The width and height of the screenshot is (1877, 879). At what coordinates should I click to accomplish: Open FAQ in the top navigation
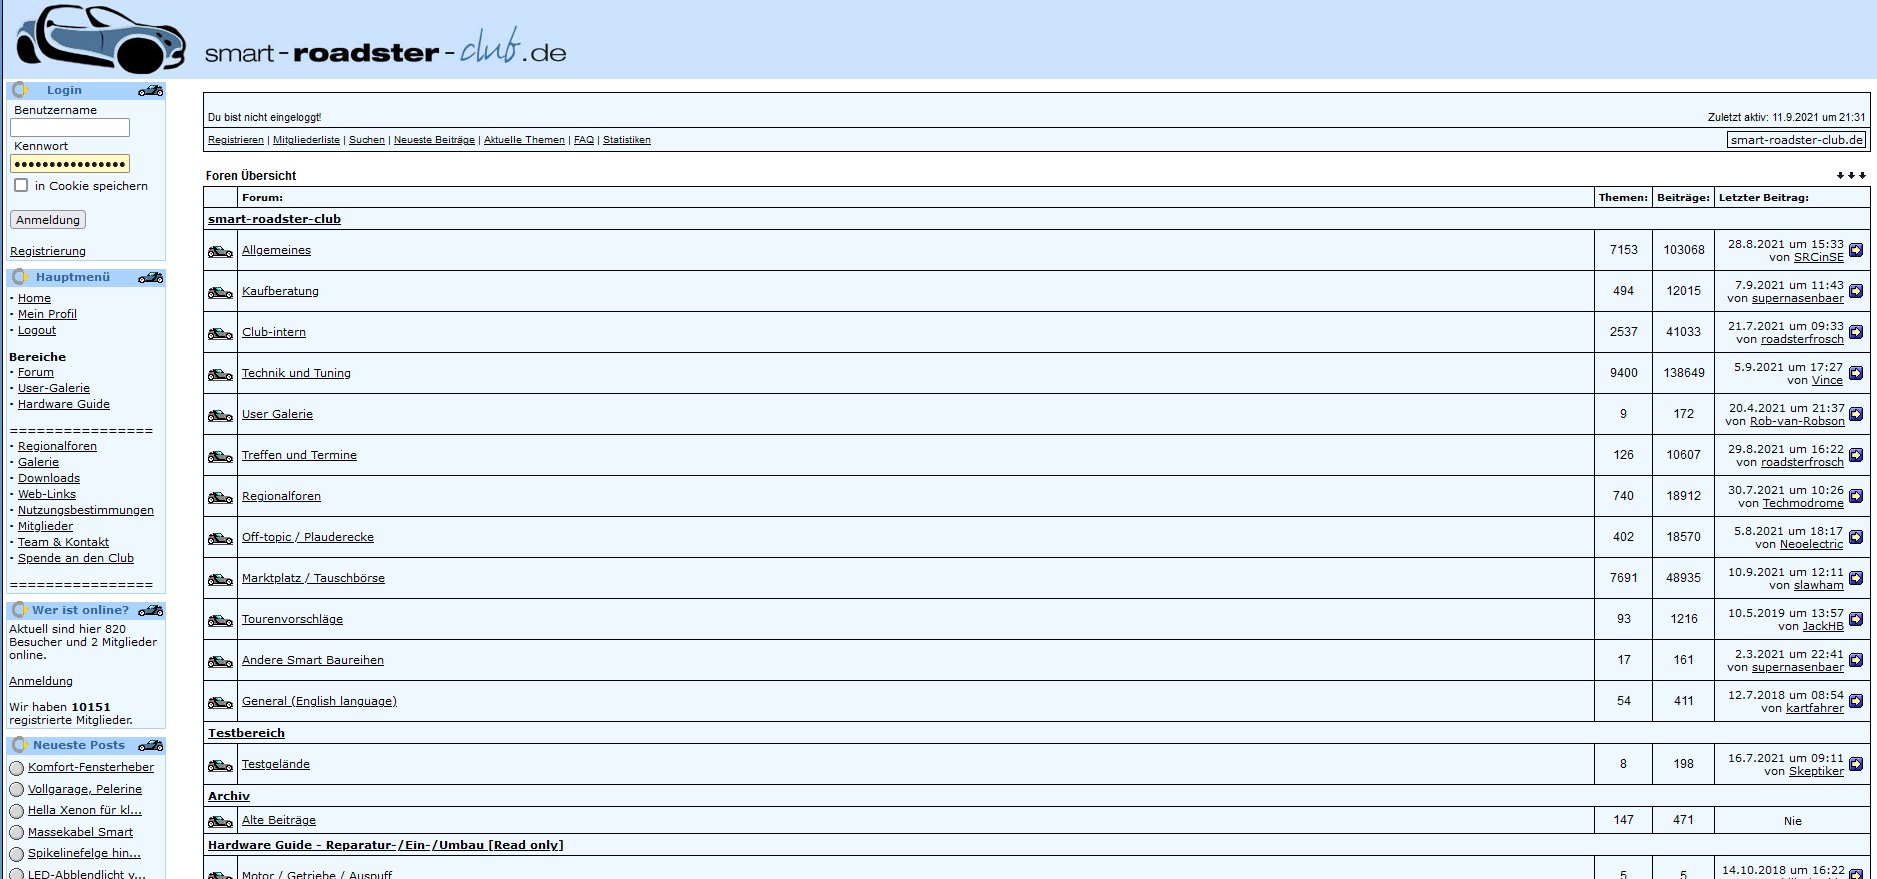[584, 140]
